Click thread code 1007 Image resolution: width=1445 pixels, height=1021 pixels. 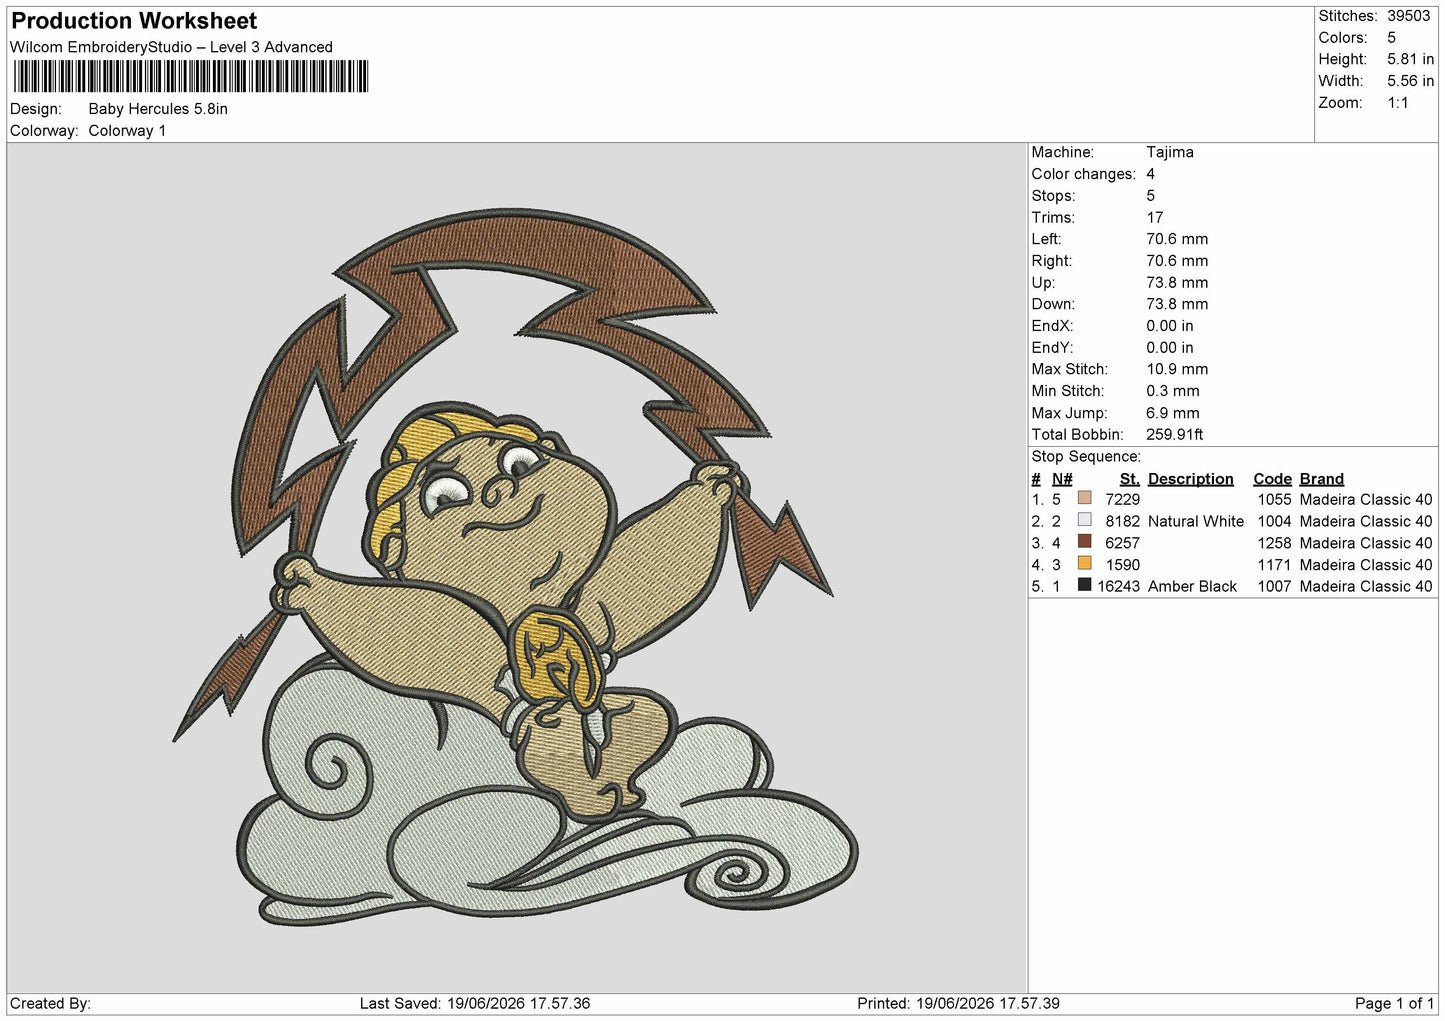click(1274, 586)
